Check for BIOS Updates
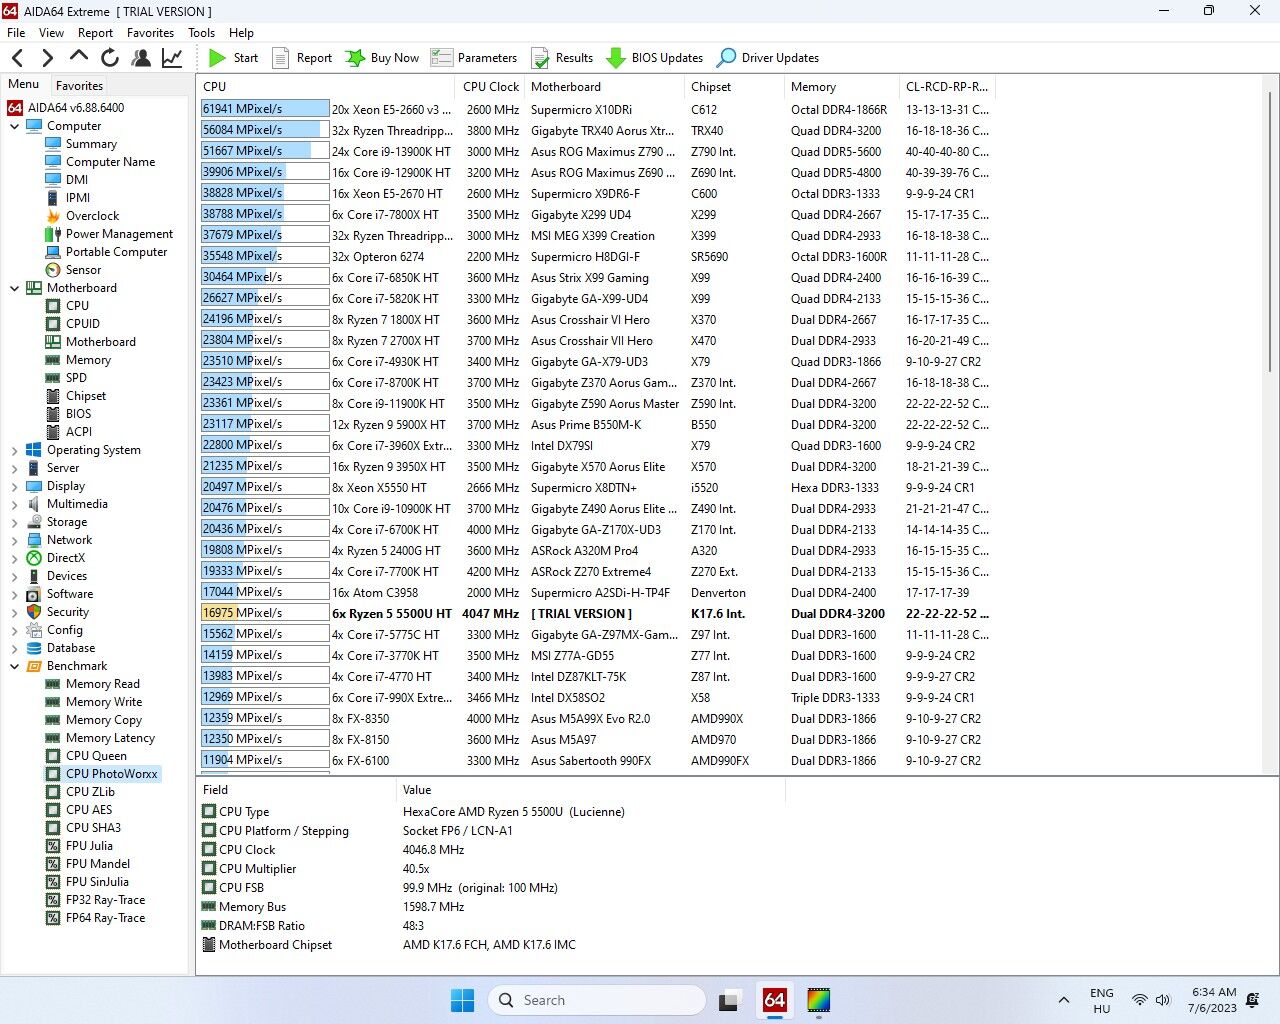1280x1024 pixels. pos(654,58)
